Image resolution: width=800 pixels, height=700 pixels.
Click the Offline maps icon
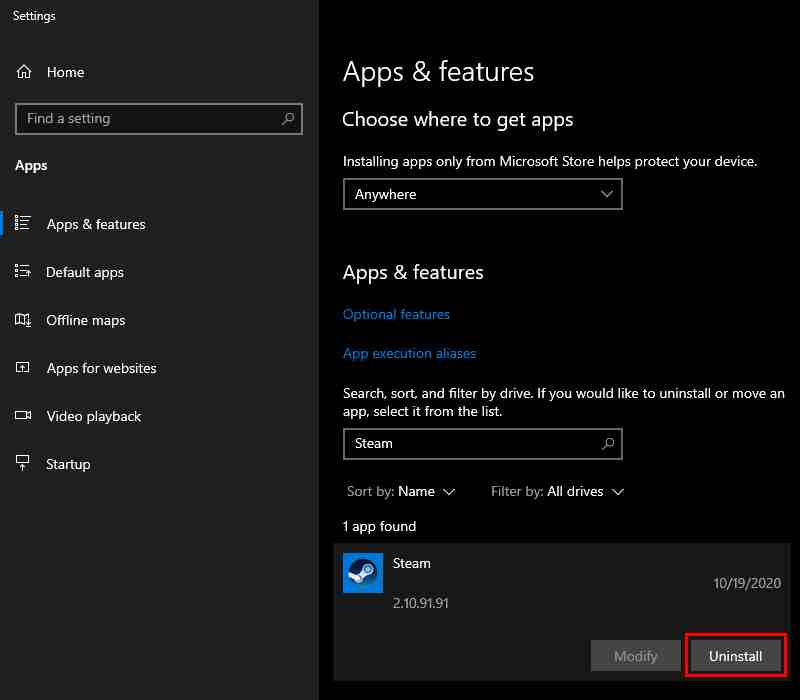point(22,320)
